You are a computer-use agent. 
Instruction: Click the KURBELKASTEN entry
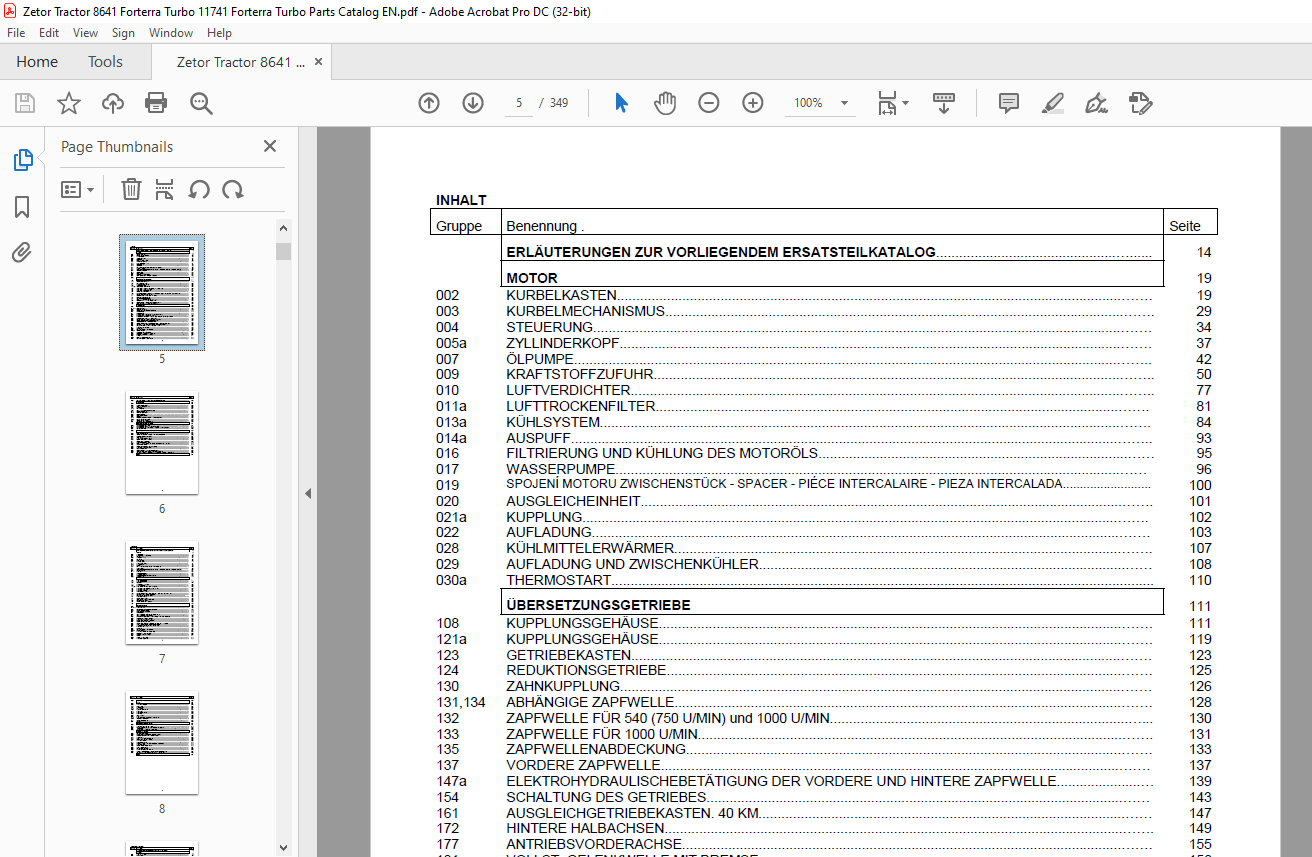point(561,295)
